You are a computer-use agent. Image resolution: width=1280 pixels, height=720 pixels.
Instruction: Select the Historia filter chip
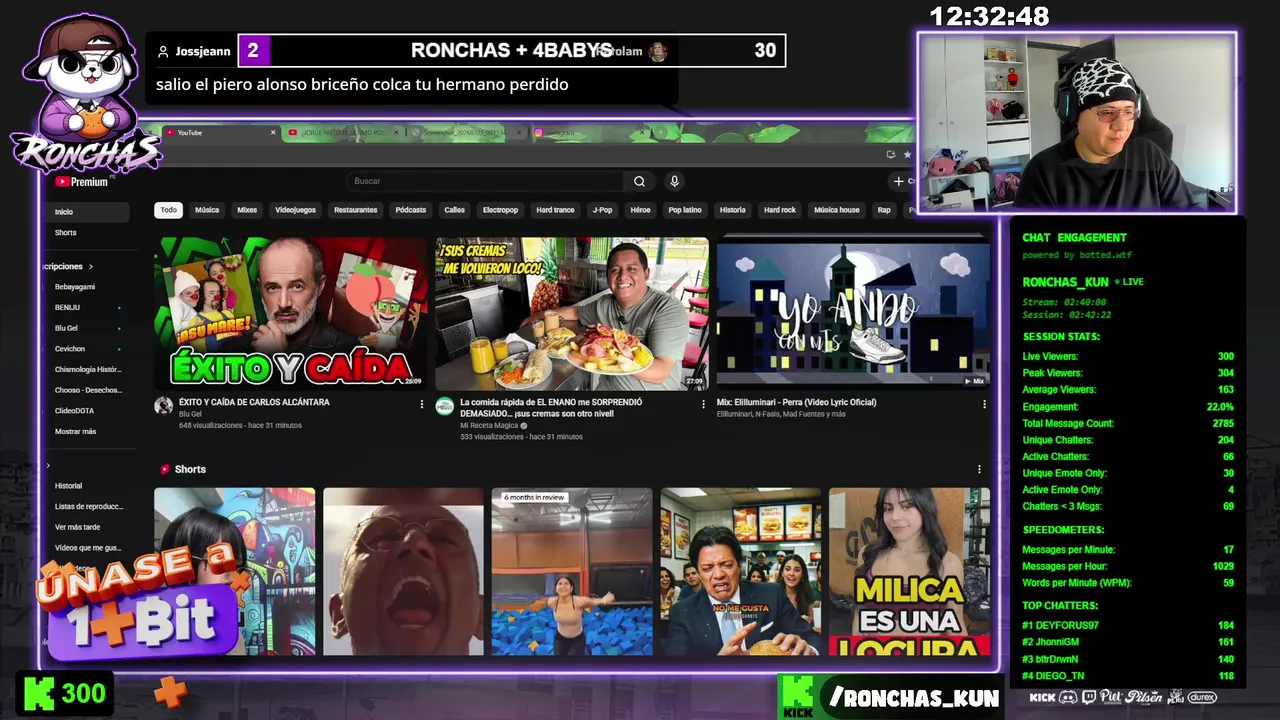click(x=733, y=210)
